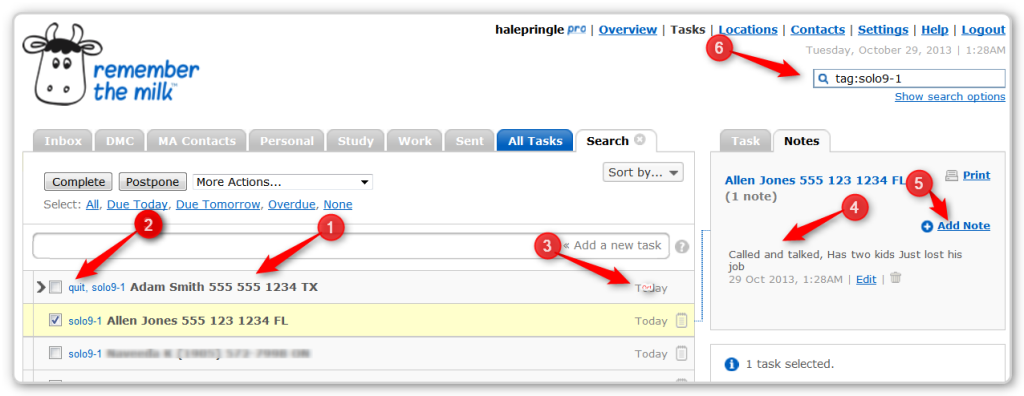Click the solo9-1 tag on Allen Jones row
This screenshot has width=1024, height=396.
click(x=86, y=321)
